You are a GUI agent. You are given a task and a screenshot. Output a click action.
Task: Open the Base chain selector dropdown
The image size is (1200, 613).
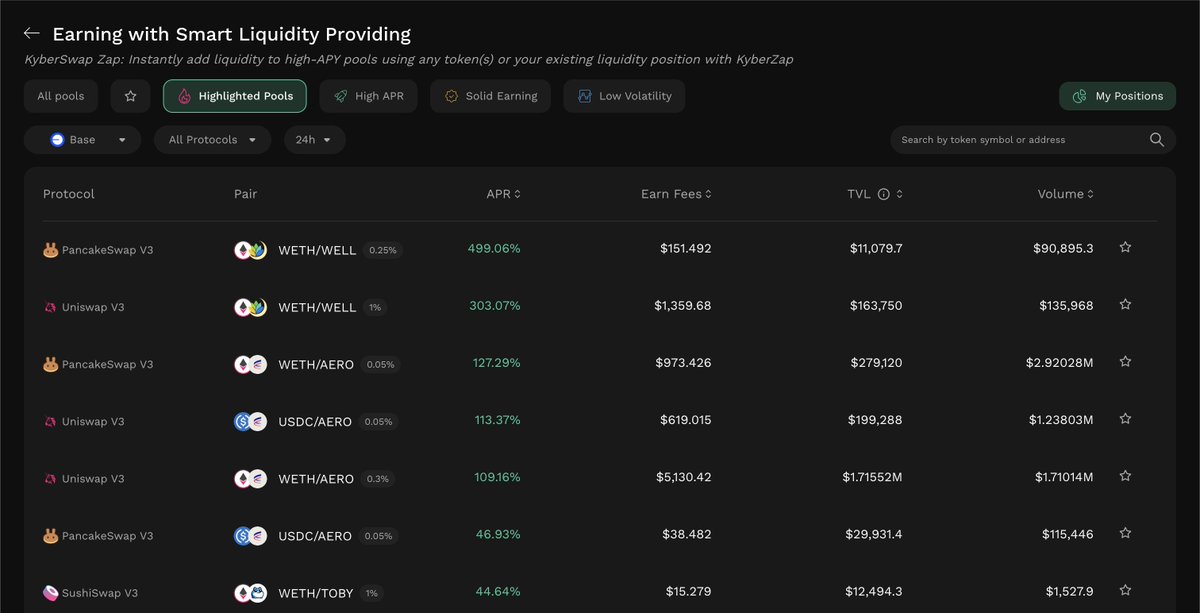pos(83,140)
